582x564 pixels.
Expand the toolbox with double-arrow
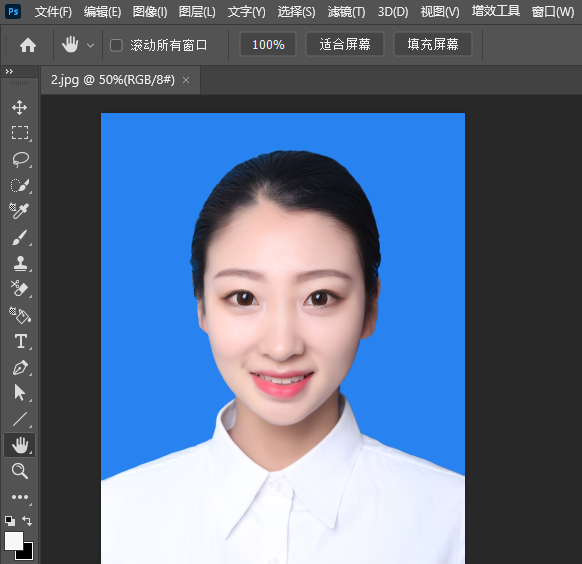[9, 72]
